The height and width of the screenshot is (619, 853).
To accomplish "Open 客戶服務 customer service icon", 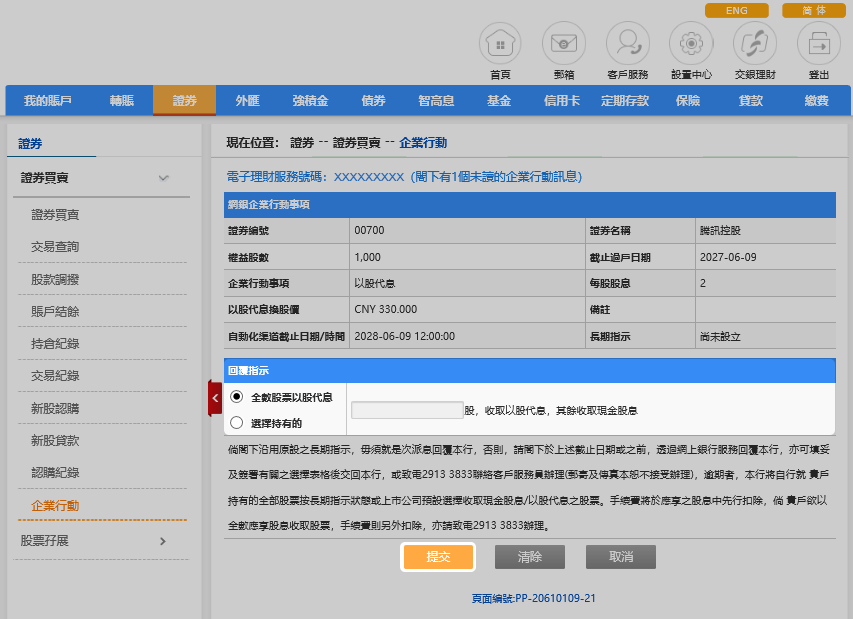I will point(627,44).
